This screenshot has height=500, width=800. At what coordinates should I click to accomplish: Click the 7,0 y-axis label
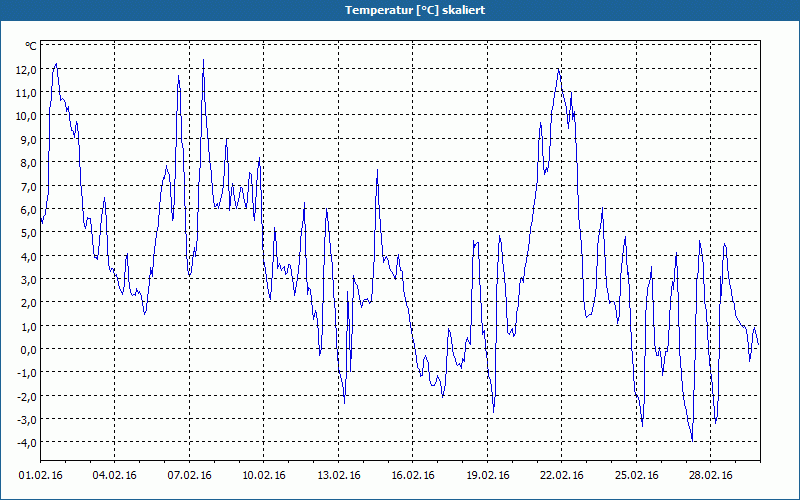[x=29, y=187]
